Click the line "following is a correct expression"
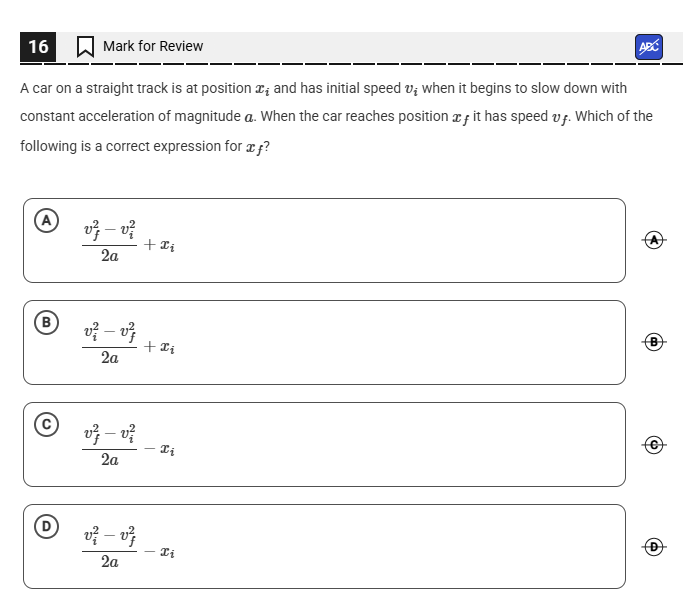The height and width of the screenshot is (606, 683). pyautogui.click(x=145, y=146)
